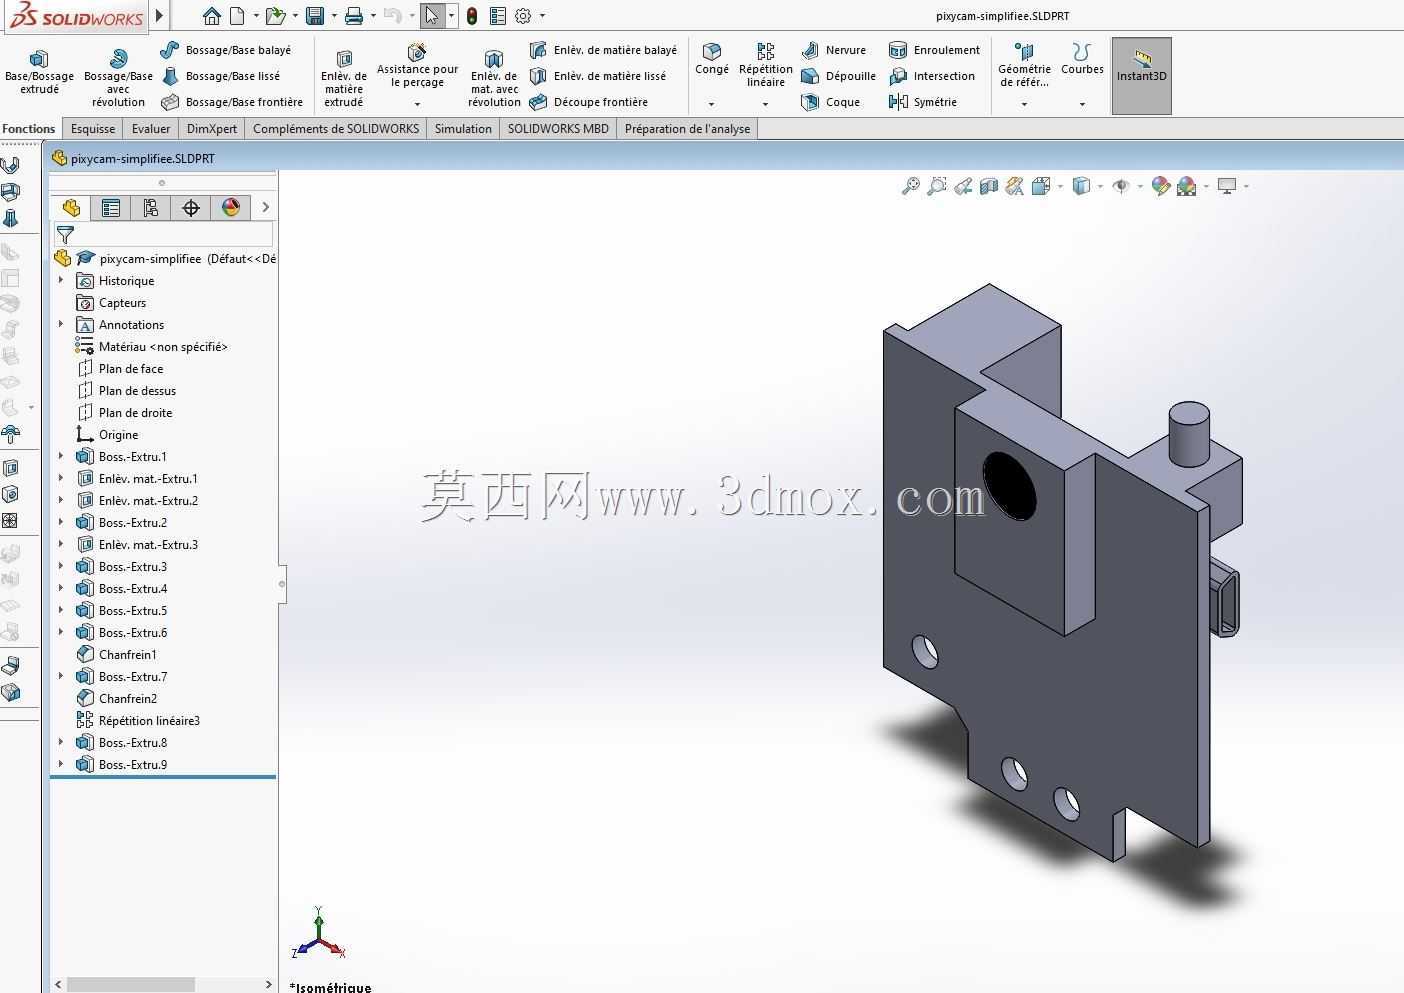Click the Open file icon
This screenshot has width=1404, height=993.
tap(276, 16)
